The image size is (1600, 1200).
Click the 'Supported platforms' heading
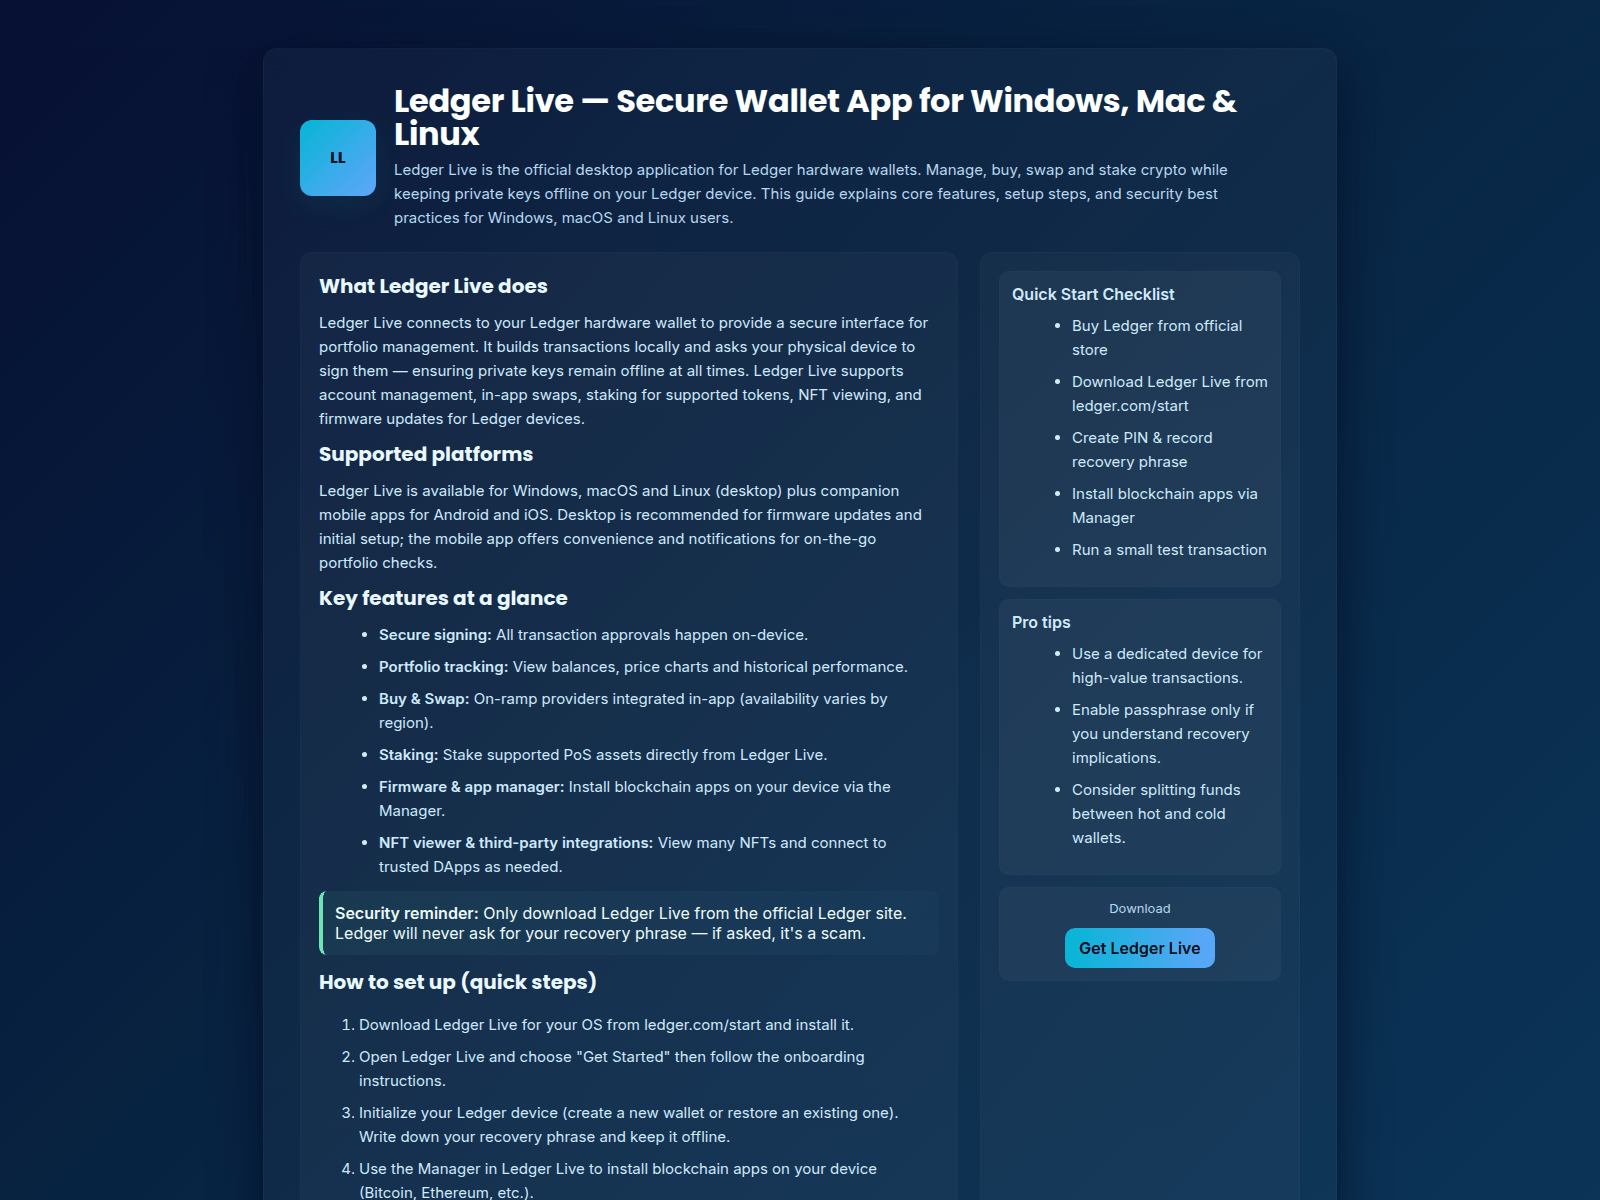(x=426, y=454)
